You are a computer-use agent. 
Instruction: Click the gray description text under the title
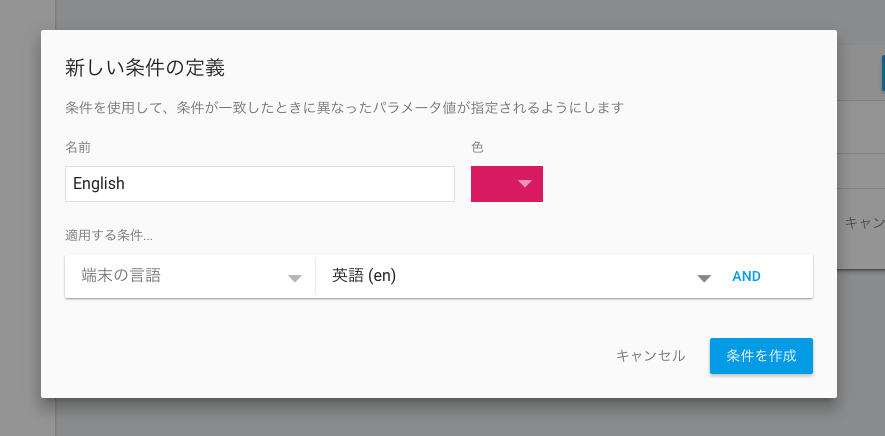(344, 107)
